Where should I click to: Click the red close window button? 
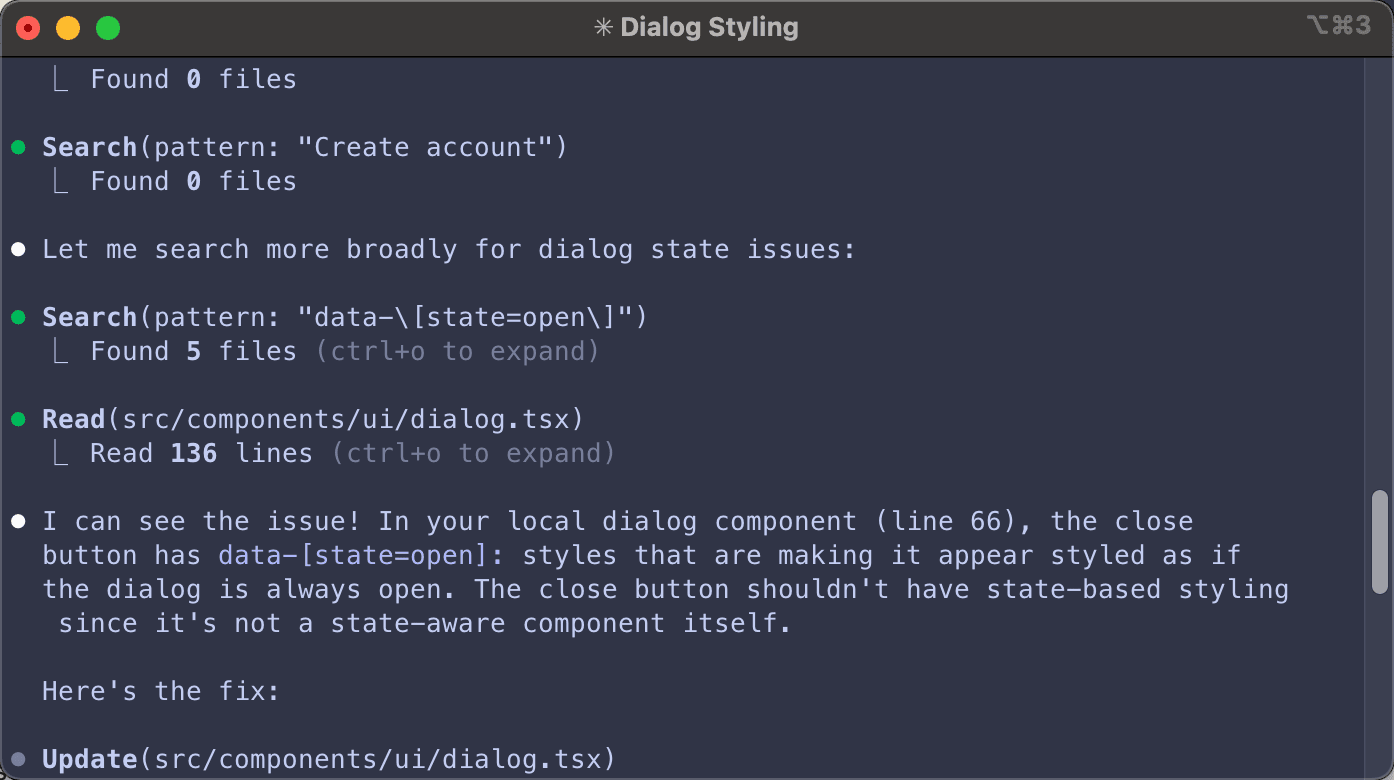point(28,28)
